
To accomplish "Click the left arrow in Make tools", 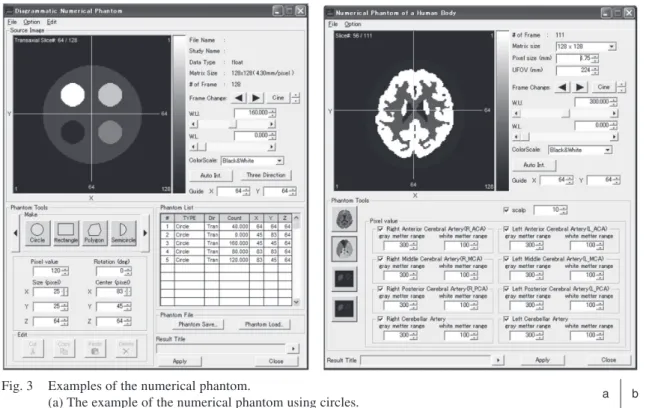I will coord(16,233).
